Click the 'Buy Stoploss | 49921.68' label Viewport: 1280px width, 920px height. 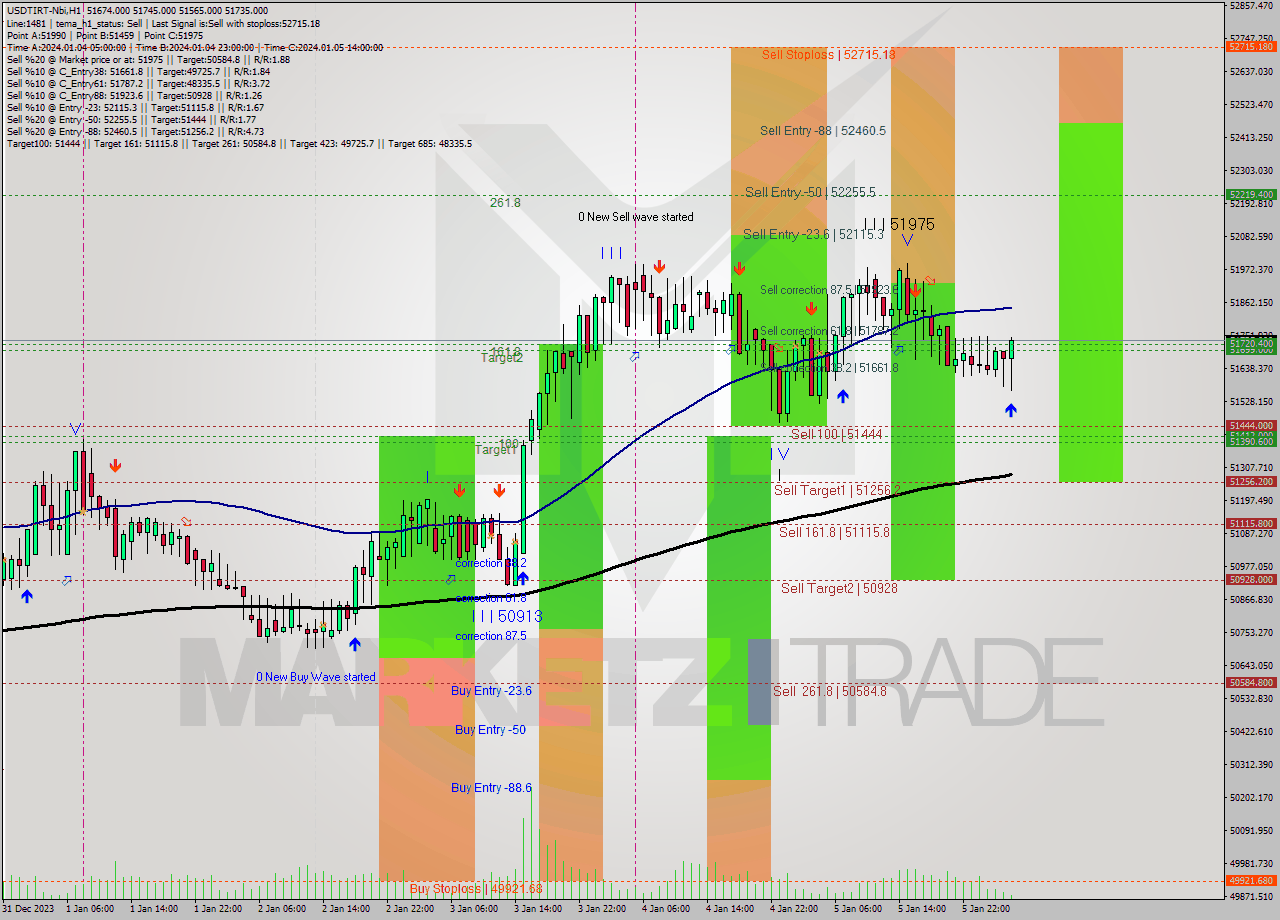click(x=476, y=888)
